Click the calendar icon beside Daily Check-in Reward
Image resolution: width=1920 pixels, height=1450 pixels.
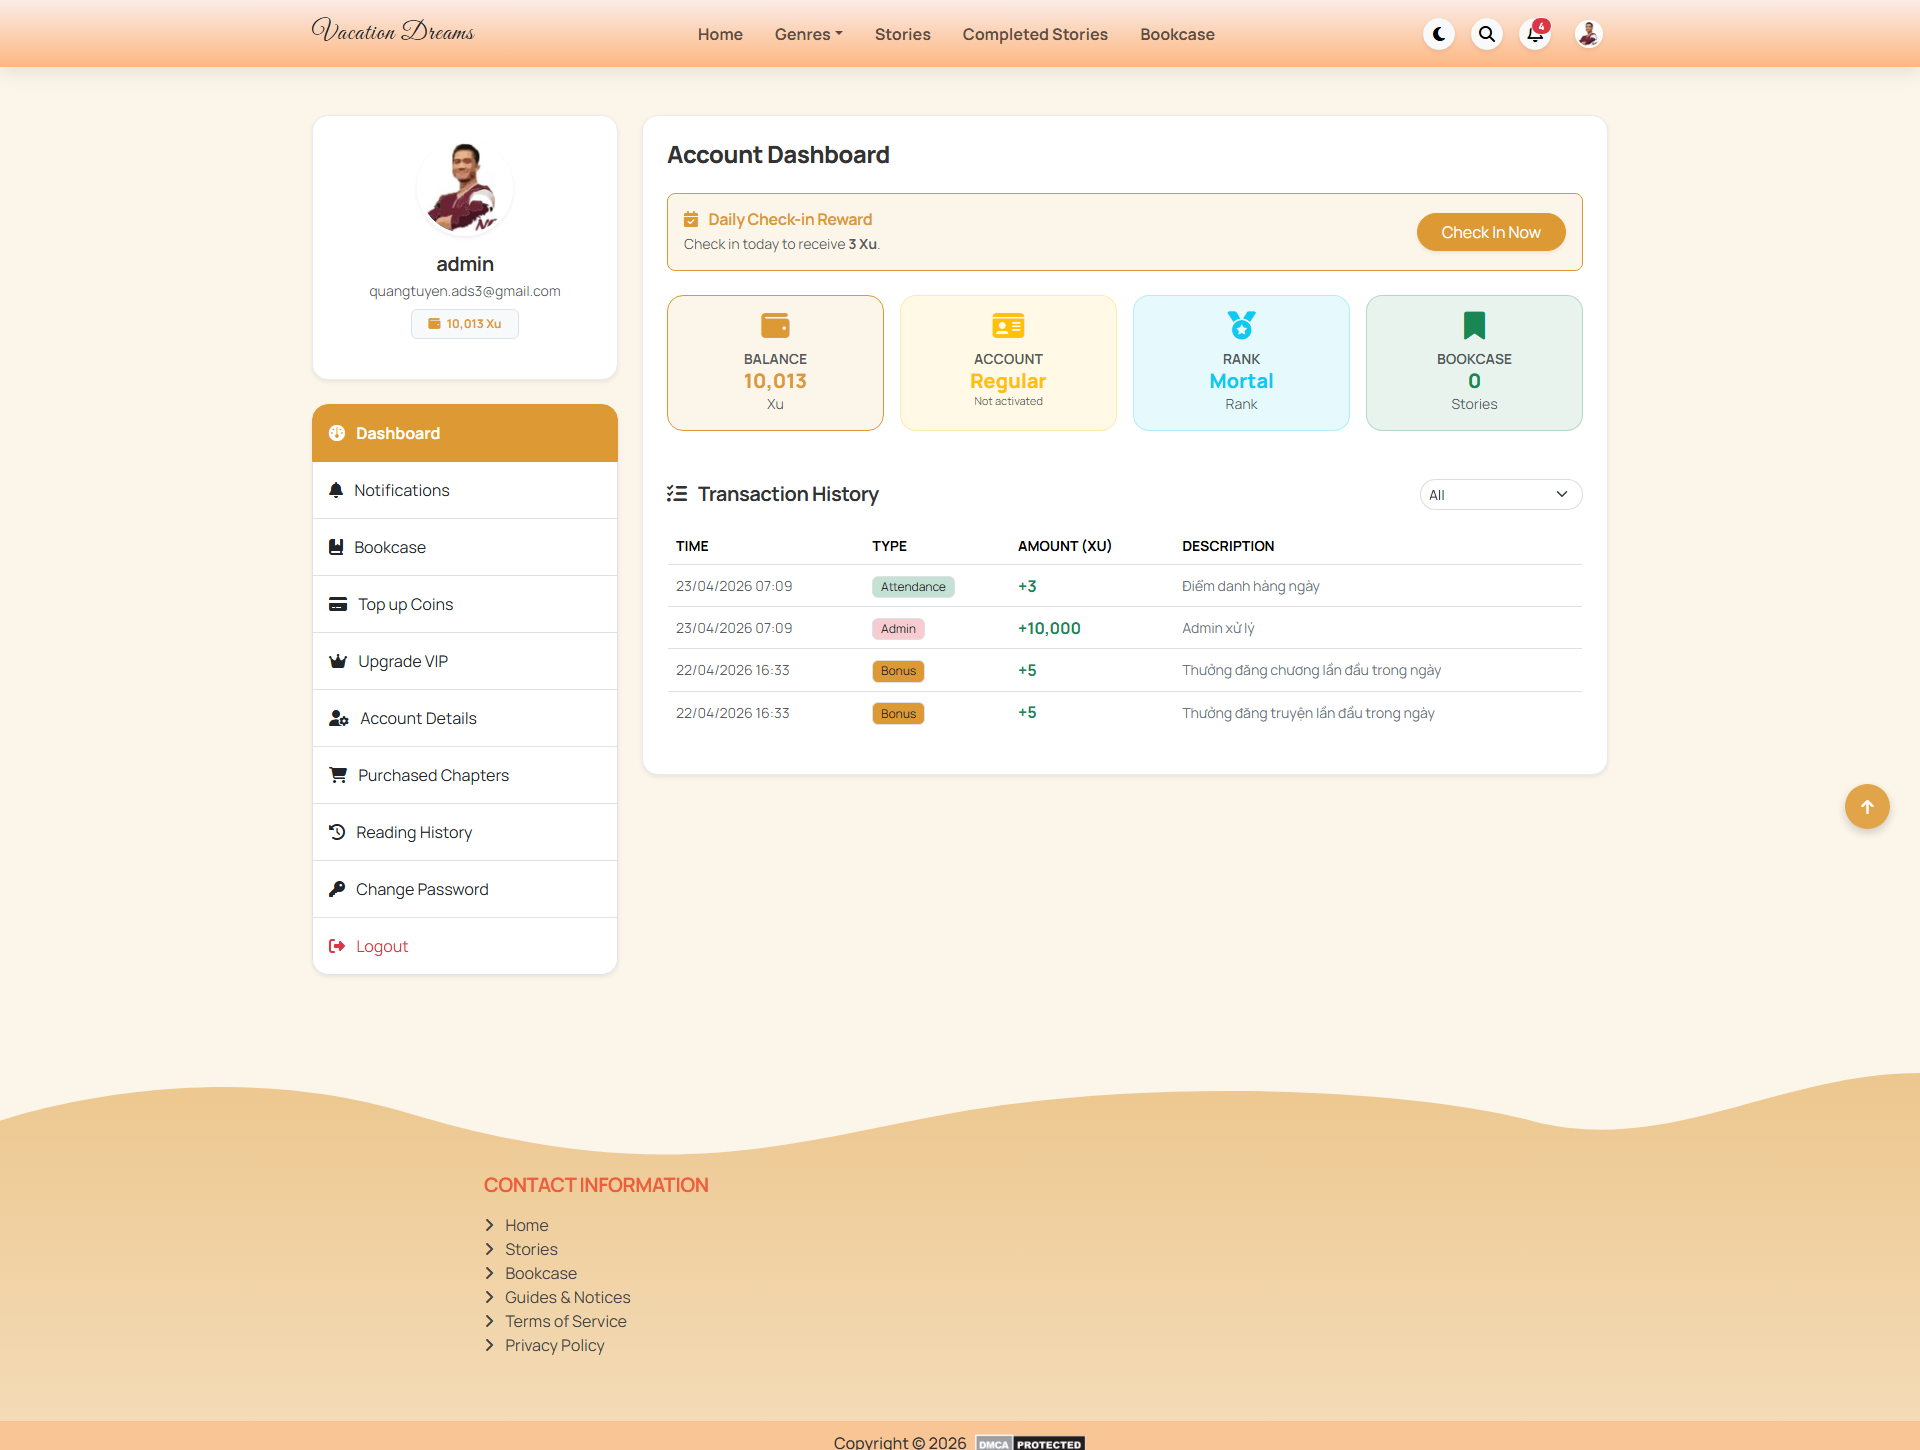pos(691,219)
